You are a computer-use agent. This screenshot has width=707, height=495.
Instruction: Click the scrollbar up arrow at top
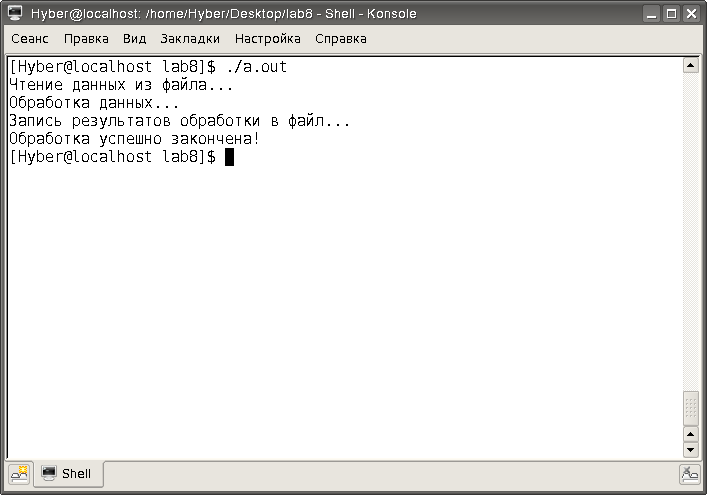690,65
